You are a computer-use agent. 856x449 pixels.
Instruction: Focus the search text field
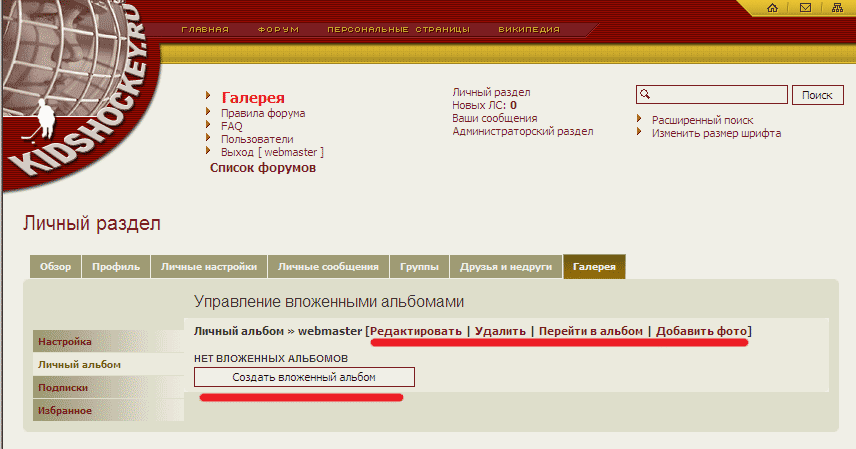(x=712, y=94)
